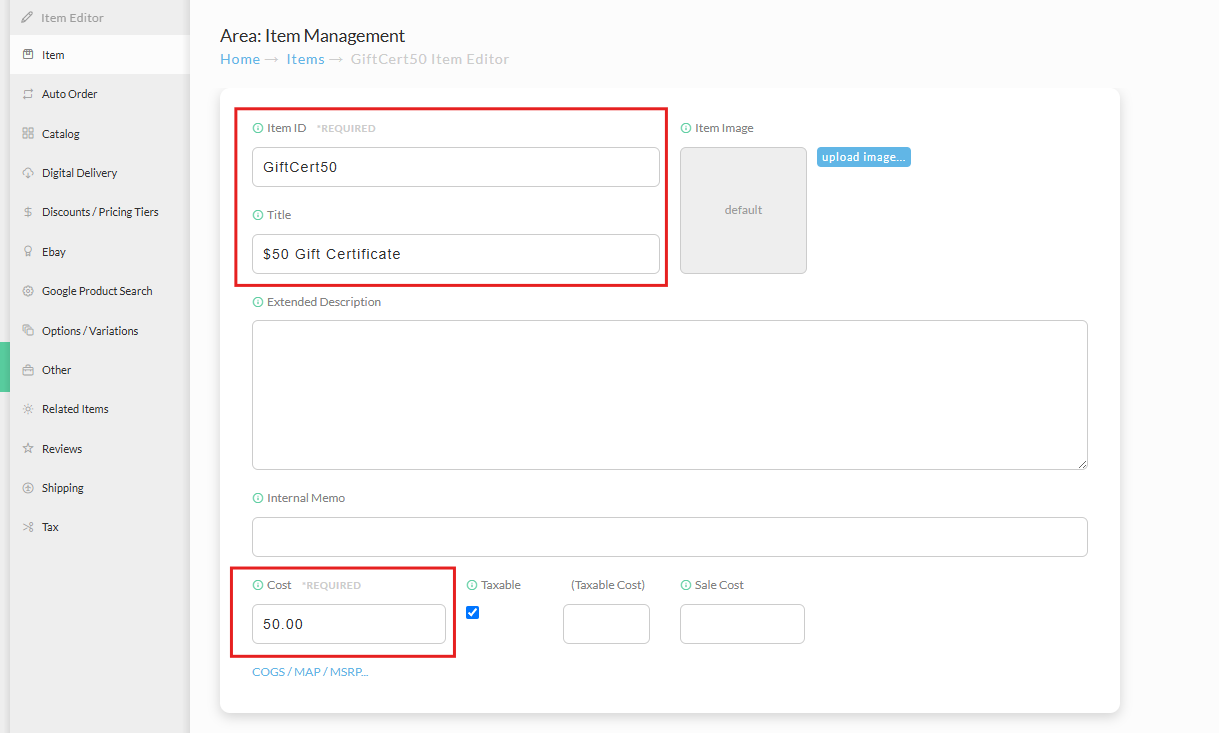Click info icon next to Internal Memo
Image resolution: width=1219 pixels, height=733 pixels.
pyautogui.click(x=258, y=498)
